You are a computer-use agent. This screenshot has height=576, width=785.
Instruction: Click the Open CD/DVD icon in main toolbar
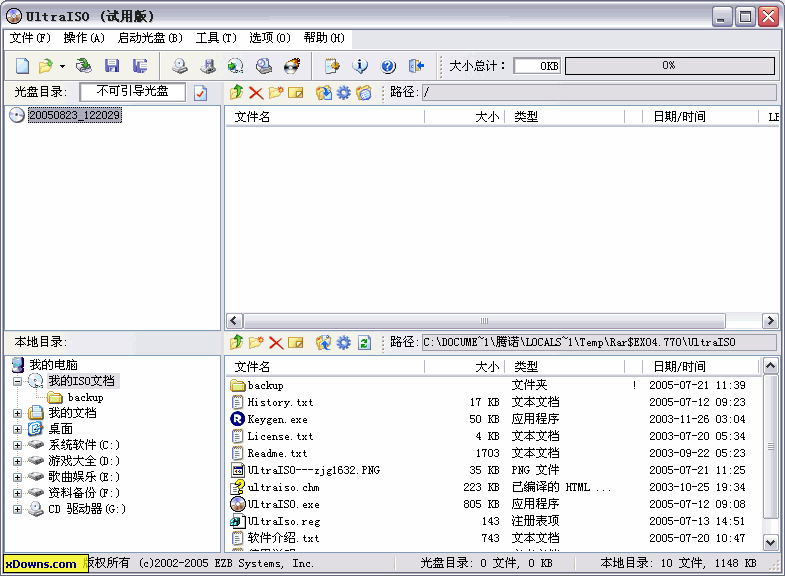[84, 66]
